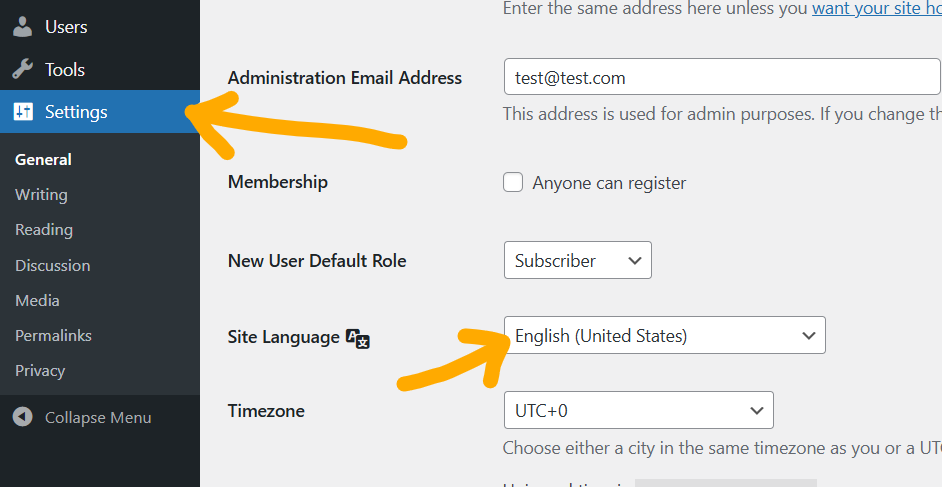This screenshot has height=487, width=942.
Task: Select the Media settings item
Action: 37,300
